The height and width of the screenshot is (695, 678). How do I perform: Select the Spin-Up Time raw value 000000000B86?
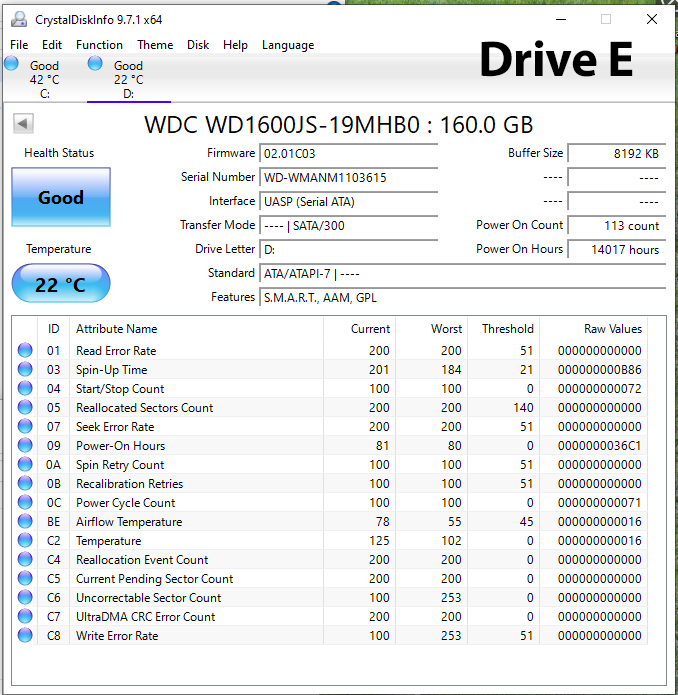(x=600, y=370)
